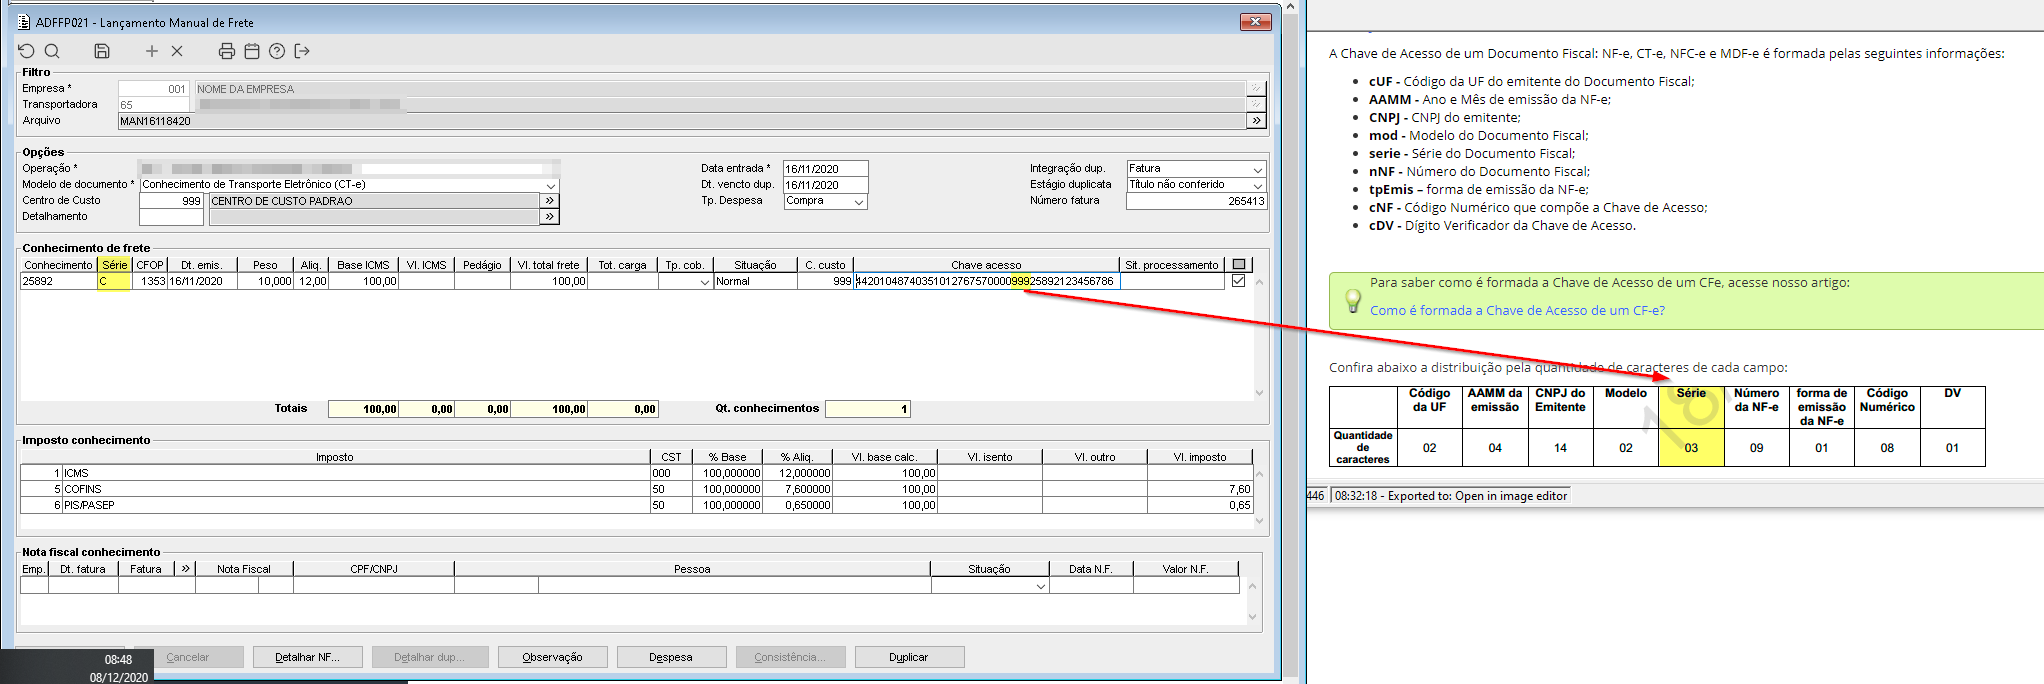The width and height of the screenshot is (2044, 684).
Task: Click the Empresa code field 001
Action: [x=153, y=88]
